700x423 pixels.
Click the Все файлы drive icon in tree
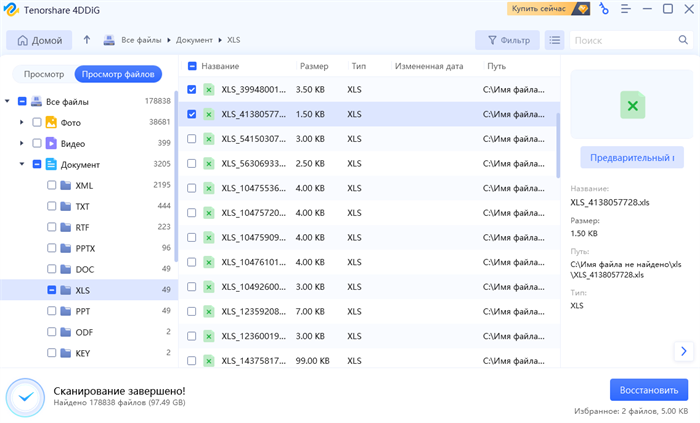(x=36, y=101)
